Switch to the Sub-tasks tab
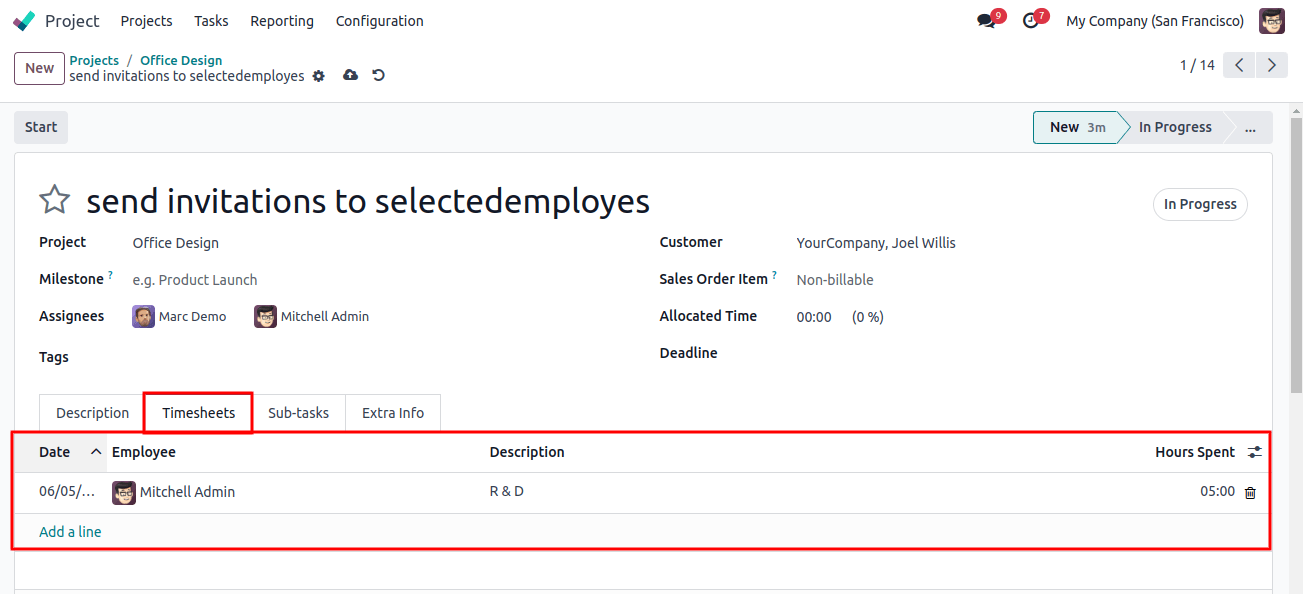Screen dimensions: 1303x594 pos(298,413)
